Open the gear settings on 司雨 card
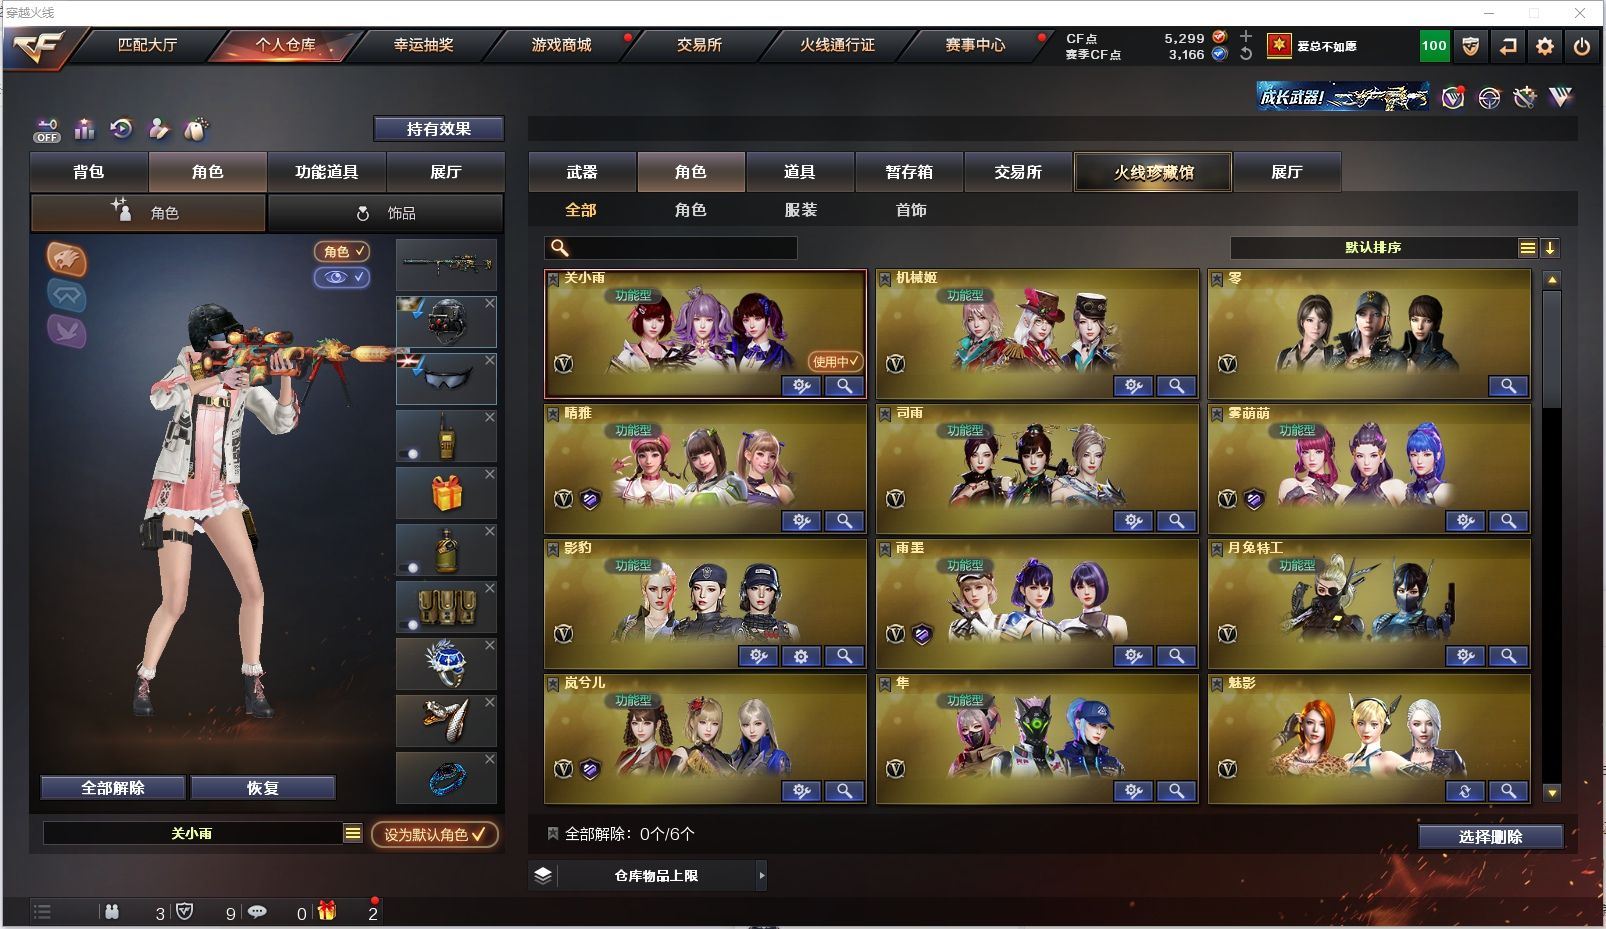 [x=1133, y=521]
